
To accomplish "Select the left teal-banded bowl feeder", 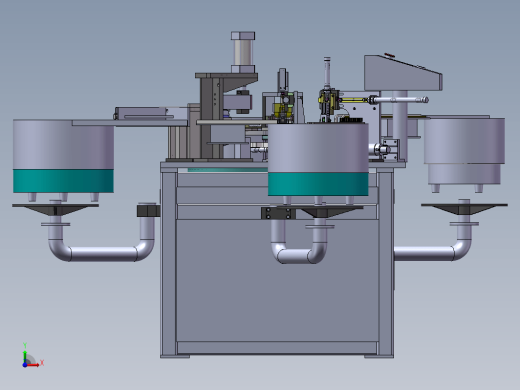I will pyautogui.click(x=63, y=156).
